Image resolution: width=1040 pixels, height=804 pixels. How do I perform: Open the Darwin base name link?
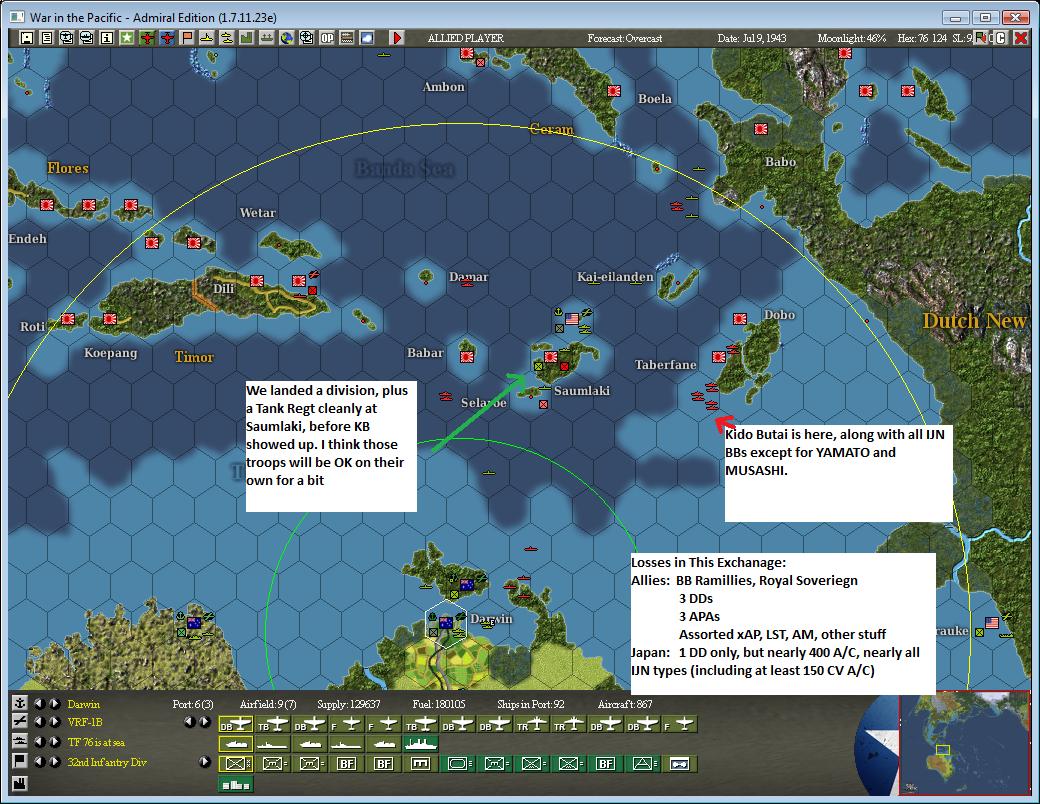click(x=84, y=704)
